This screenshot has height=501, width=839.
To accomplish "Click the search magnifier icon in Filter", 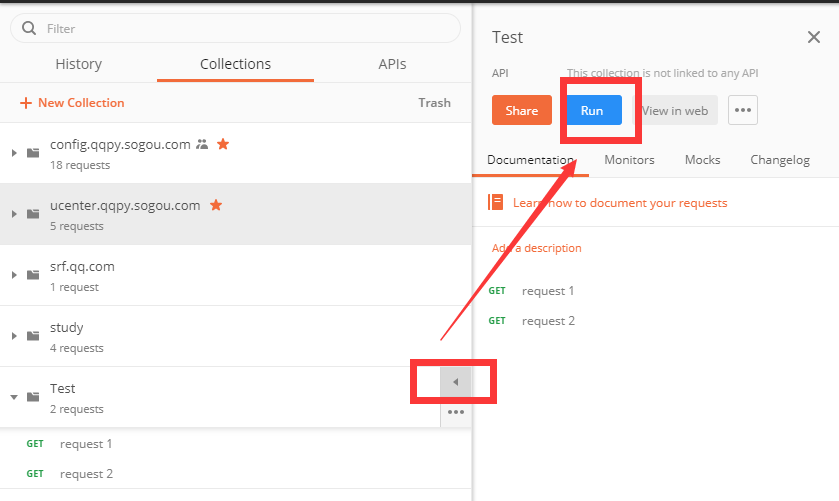I will [x=29, y=28].
